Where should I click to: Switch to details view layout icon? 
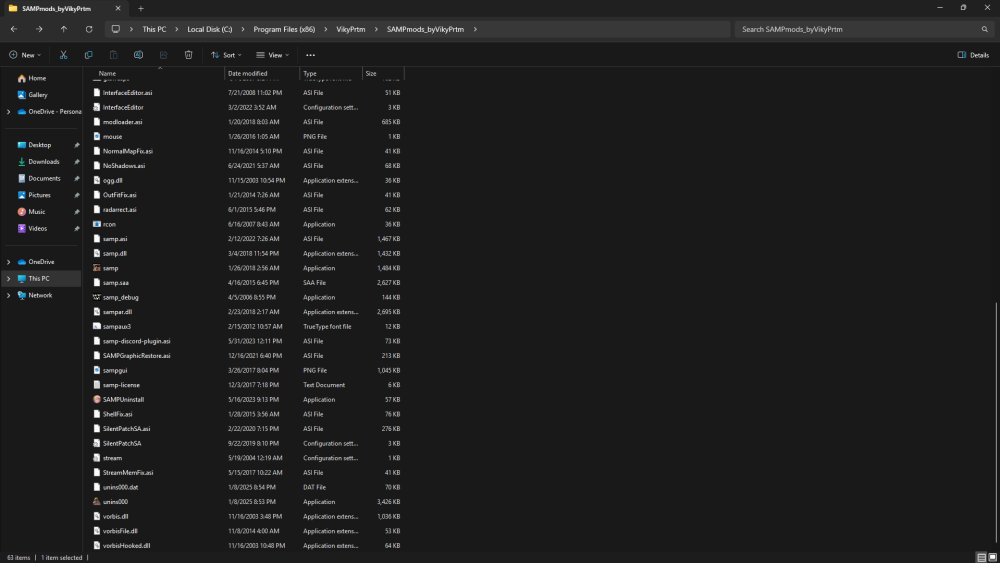coord(981,557)
